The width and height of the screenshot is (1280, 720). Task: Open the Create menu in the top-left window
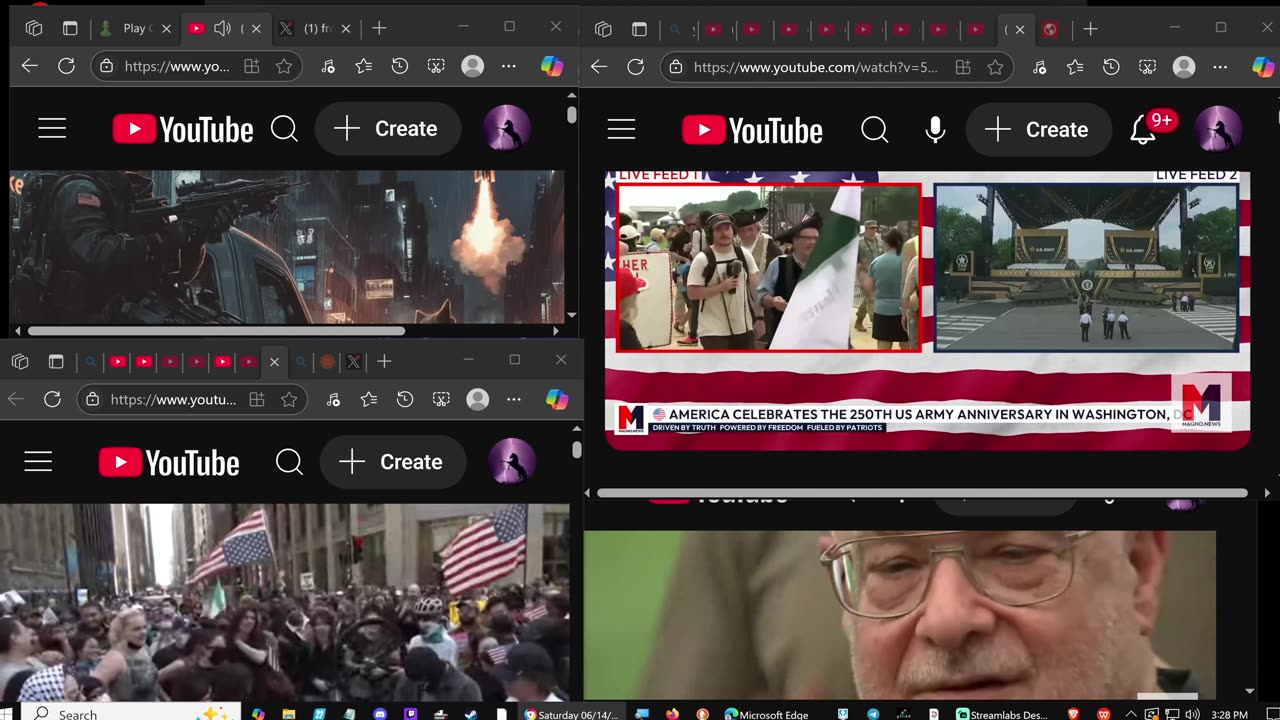[x=387, y=129]
